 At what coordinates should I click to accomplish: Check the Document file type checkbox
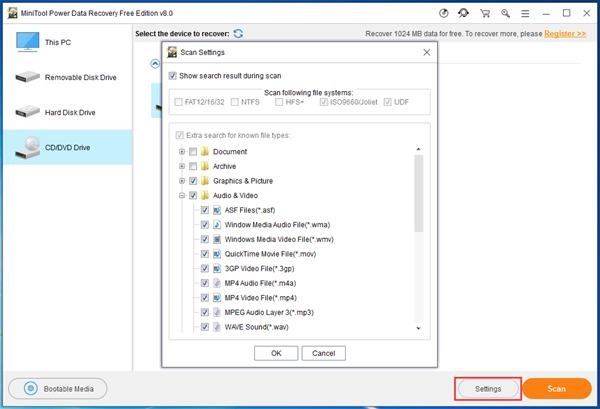click(x=193, y=152)
